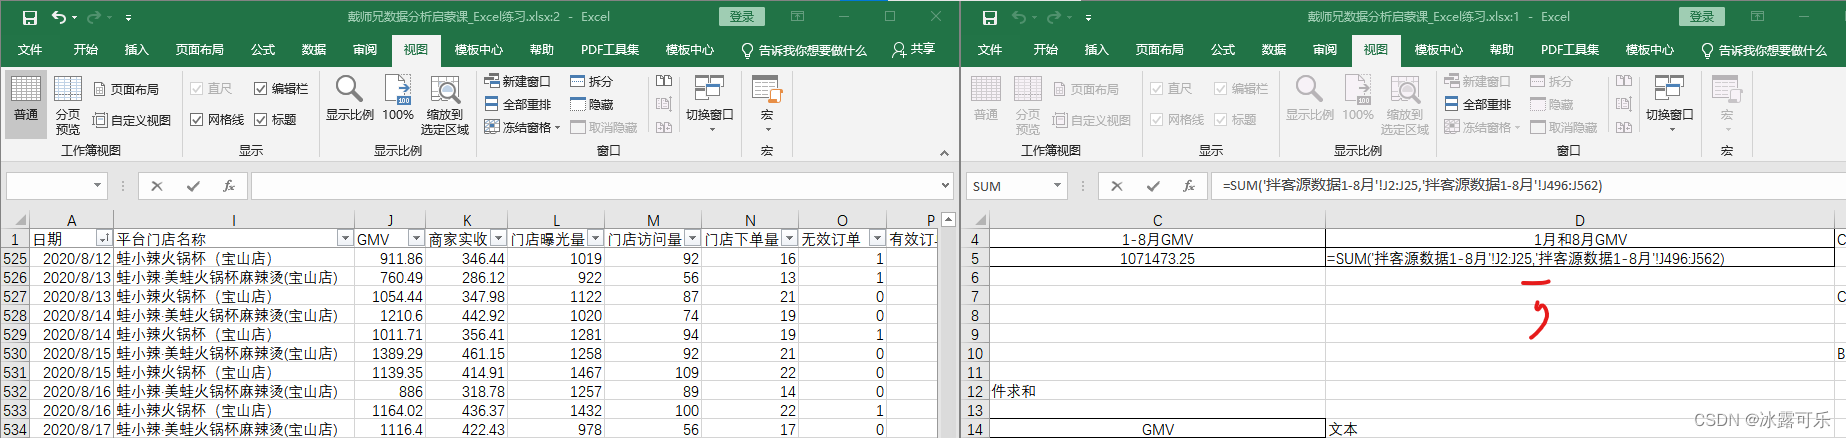Screen dimensions: 1846x438
Task: Open 门店下单量 column filter dropdown
Action: 789,239
